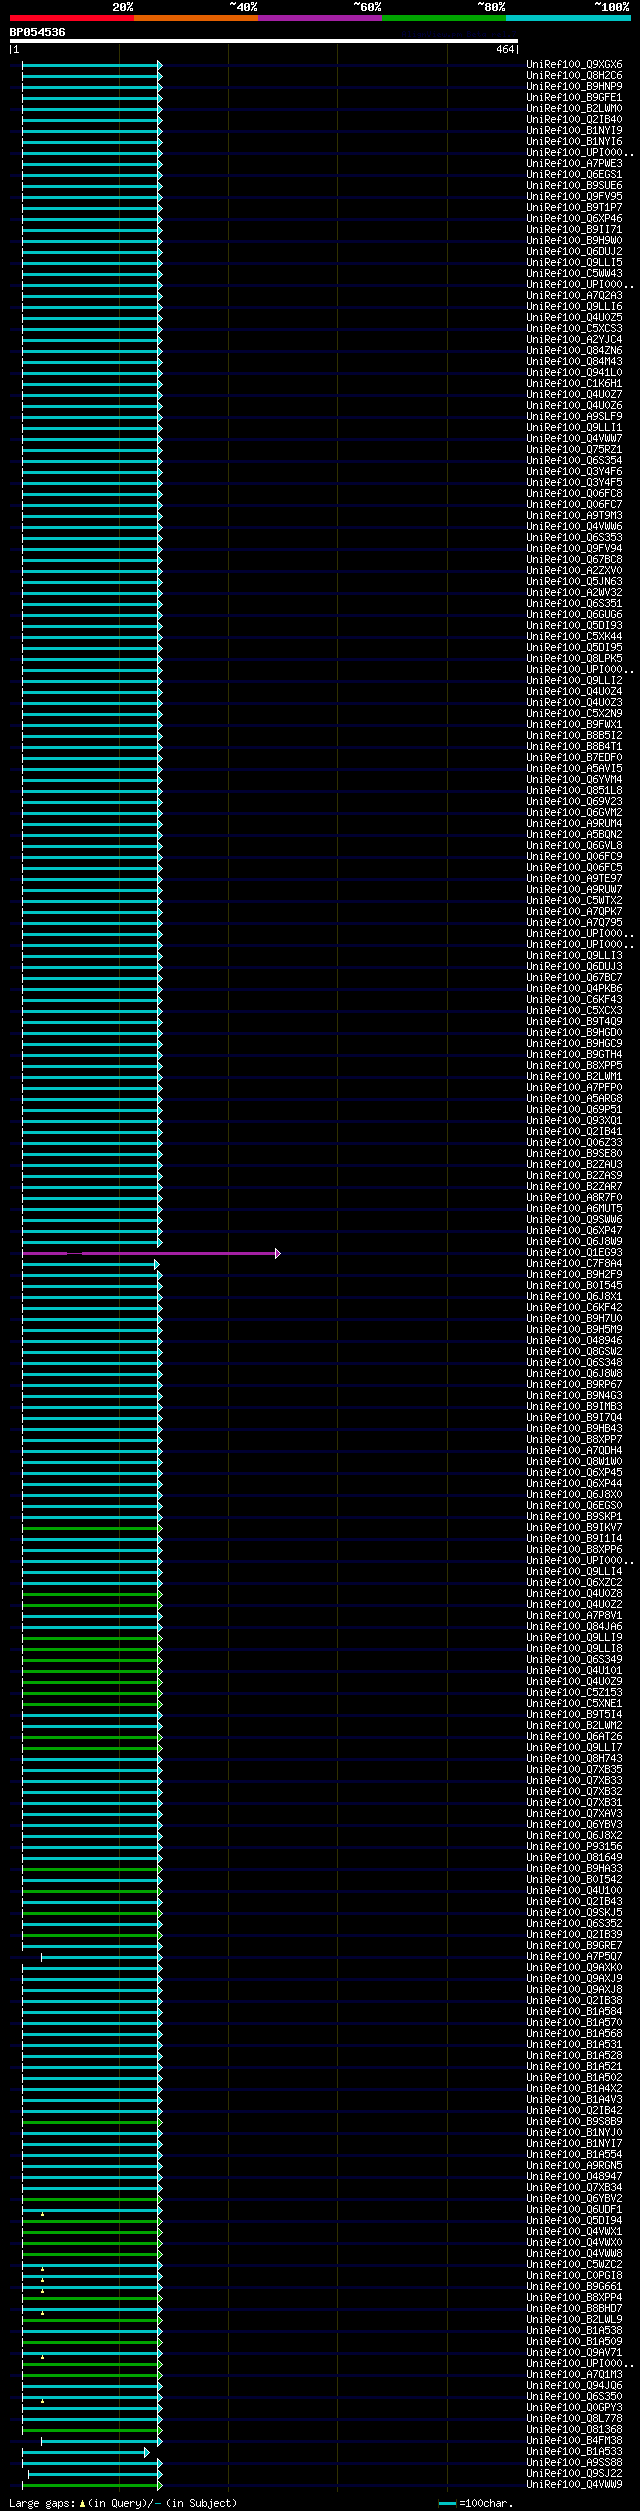Select the UniRef100_A9RGN5 label
Viewport: 640px width, 2511px height.
tap(574, 2166)
